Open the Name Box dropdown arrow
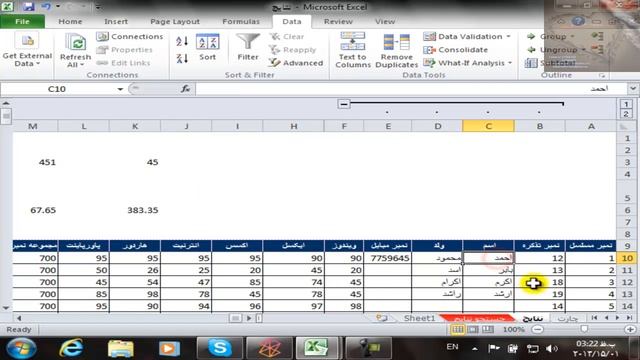Viewport: 640px width, 360px height. [x=120, y=89]
